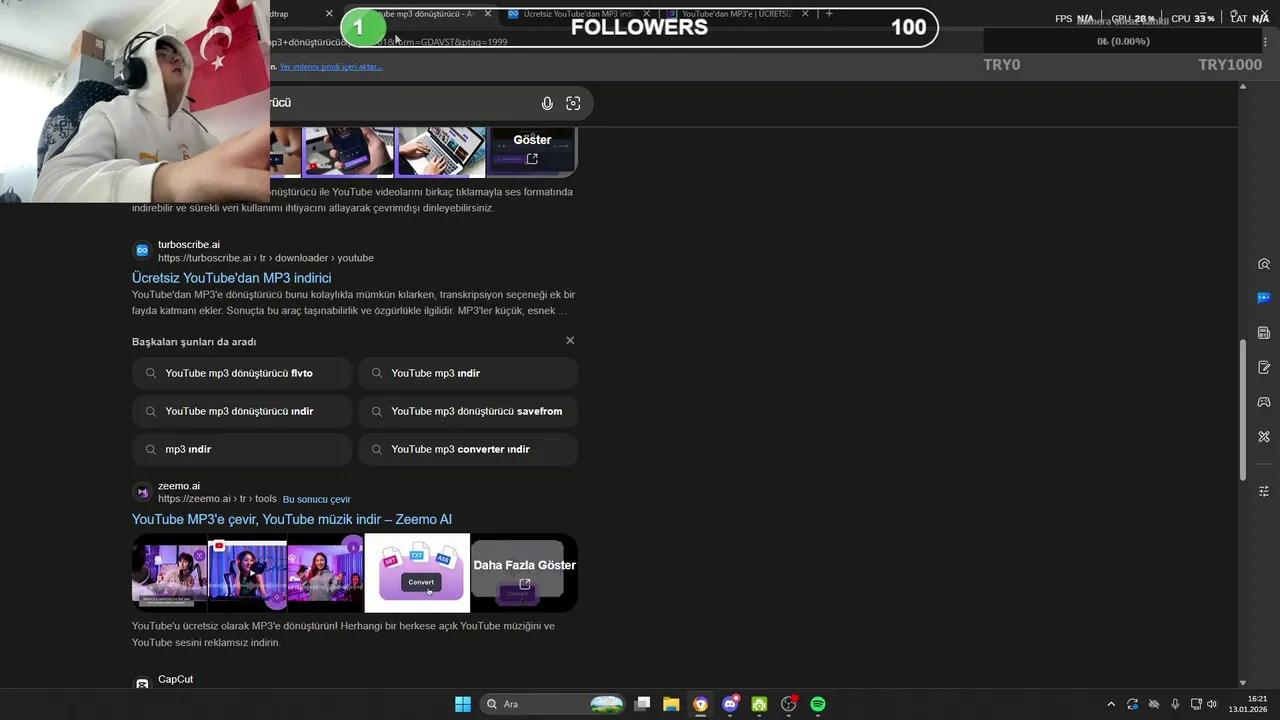Click the 'zeemo.ai' site name
This screenshot has width=1280, height=720.
tap(179, 486)
